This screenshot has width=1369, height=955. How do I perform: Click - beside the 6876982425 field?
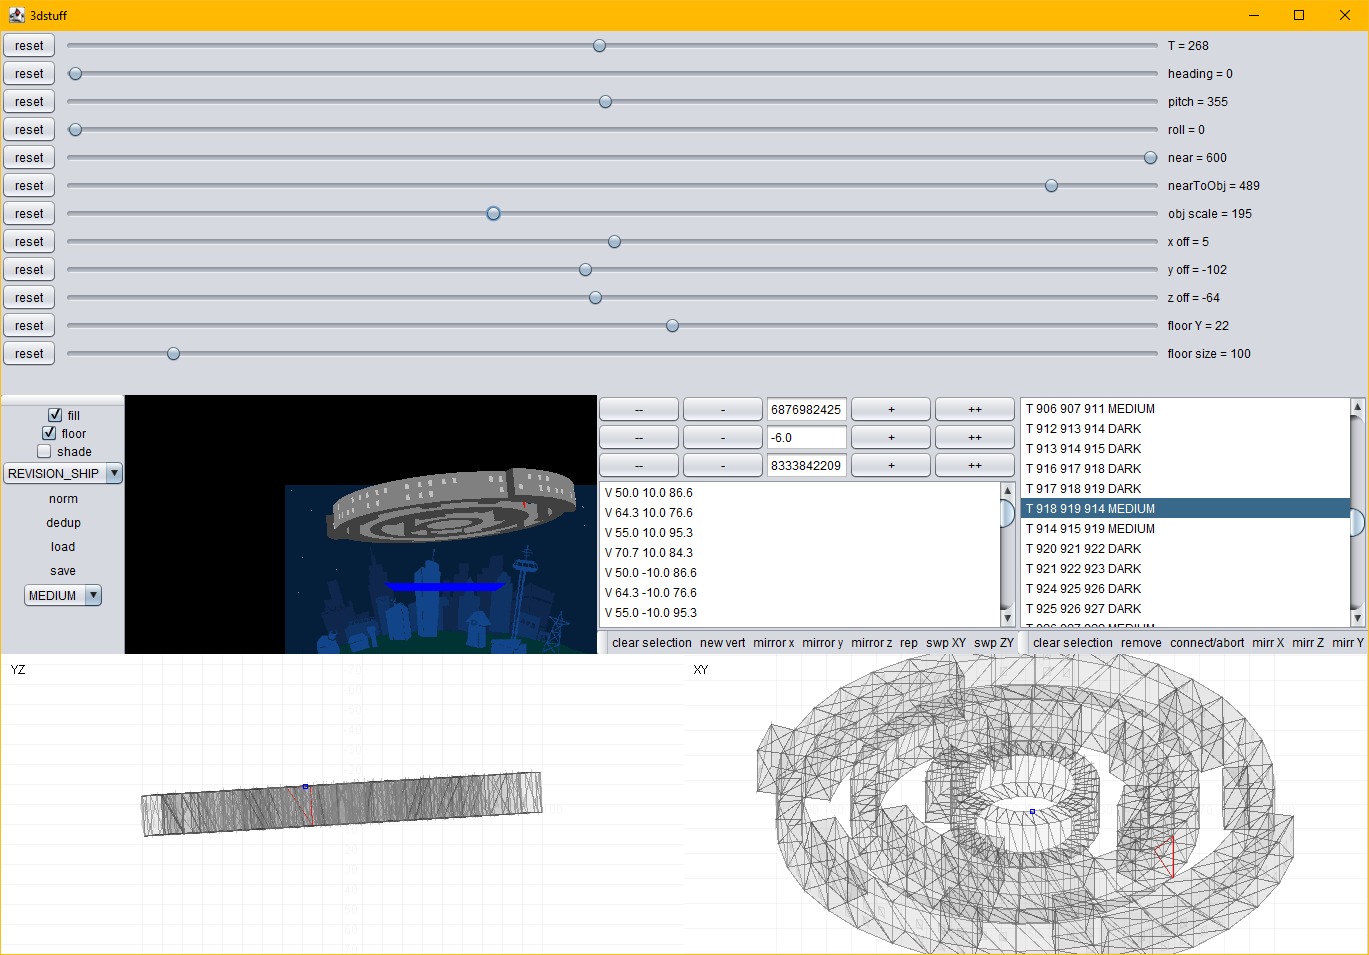[x=723, y=410]
